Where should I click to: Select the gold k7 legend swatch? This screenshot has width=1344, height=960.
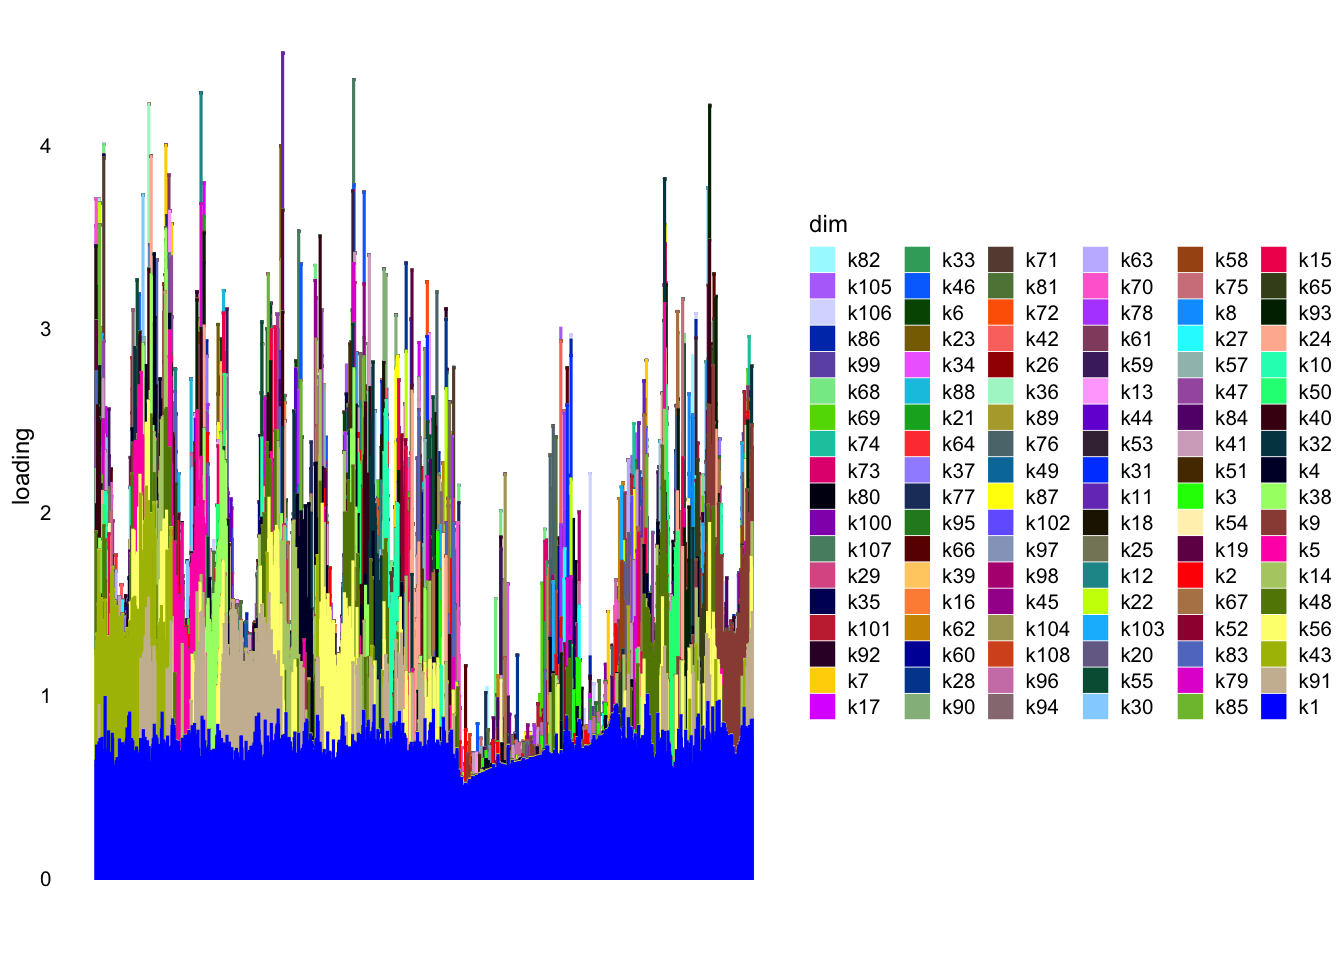(x=822, y=681)
